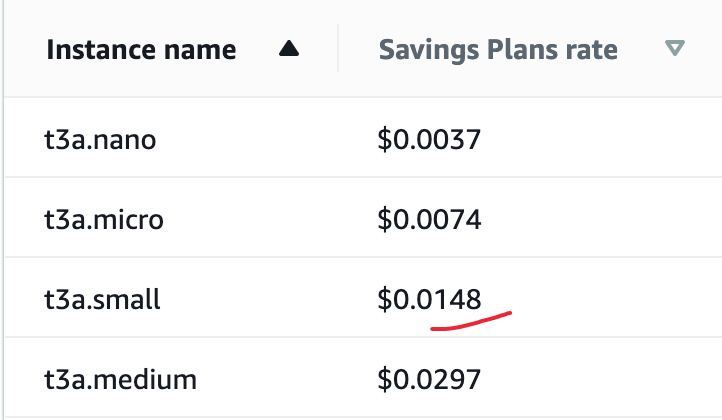This screenshot has width=722, height=420.
Task: Click the red underline annotation mark
Action: point(471,321)
